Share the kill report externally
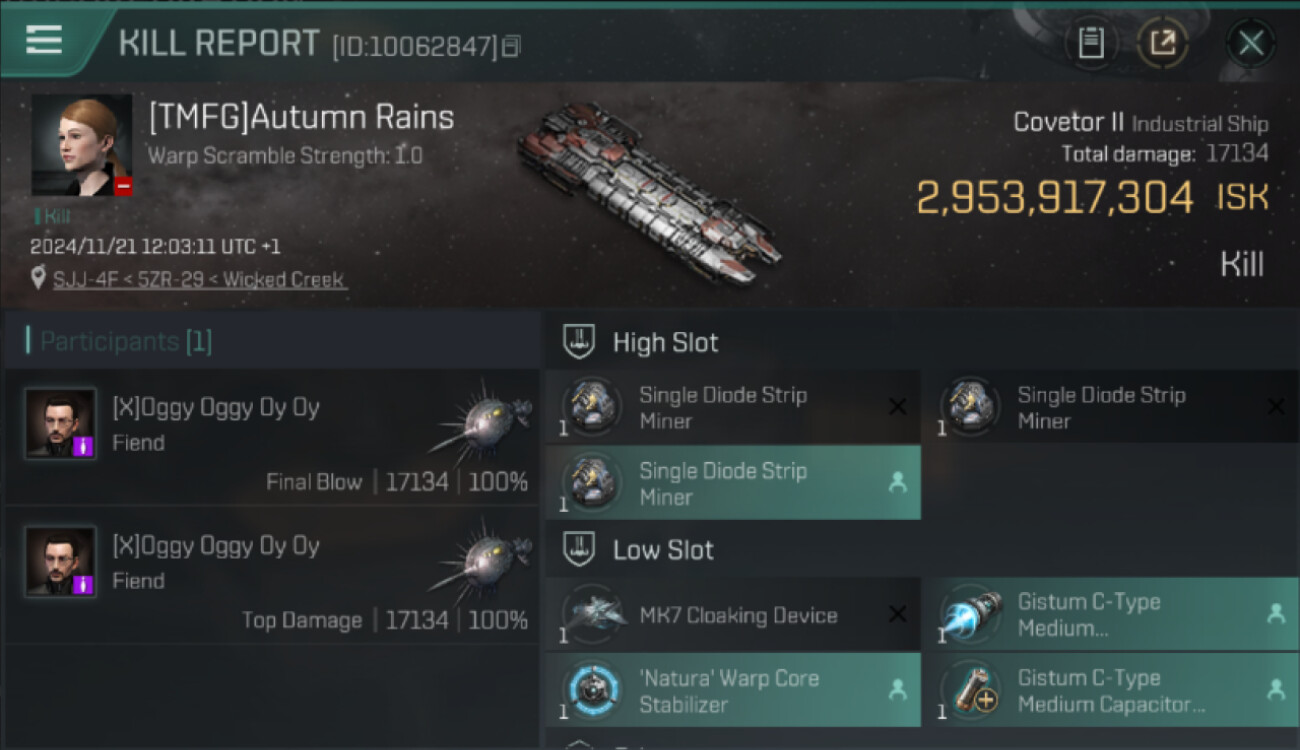1300x750 pixels. click(x=1162, y=43)
